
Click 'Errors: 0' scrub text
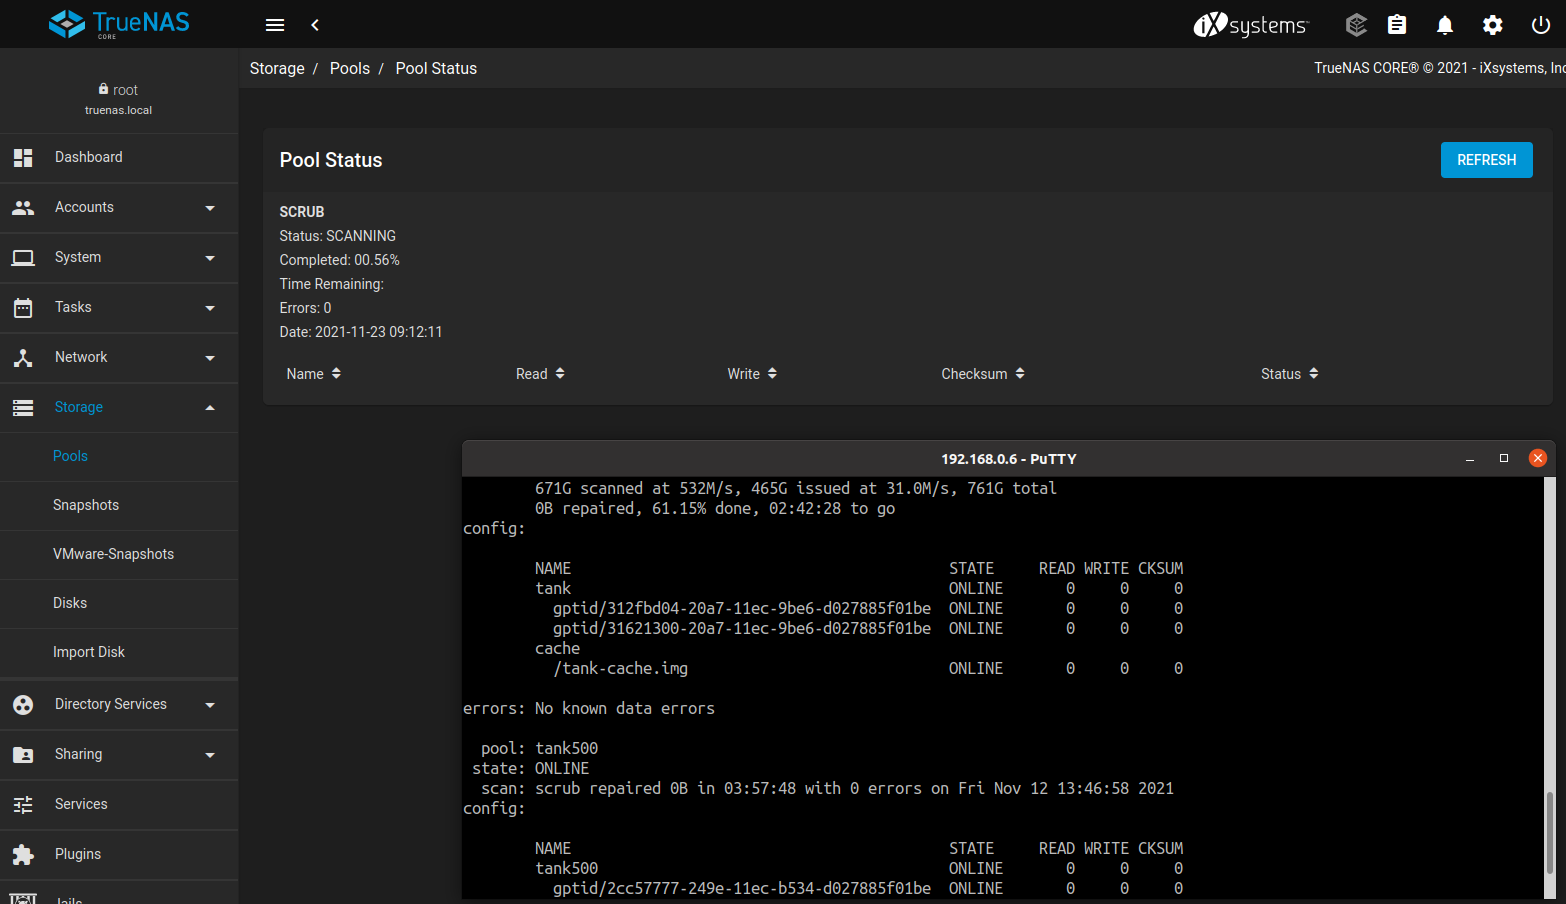tap(305, 309)
